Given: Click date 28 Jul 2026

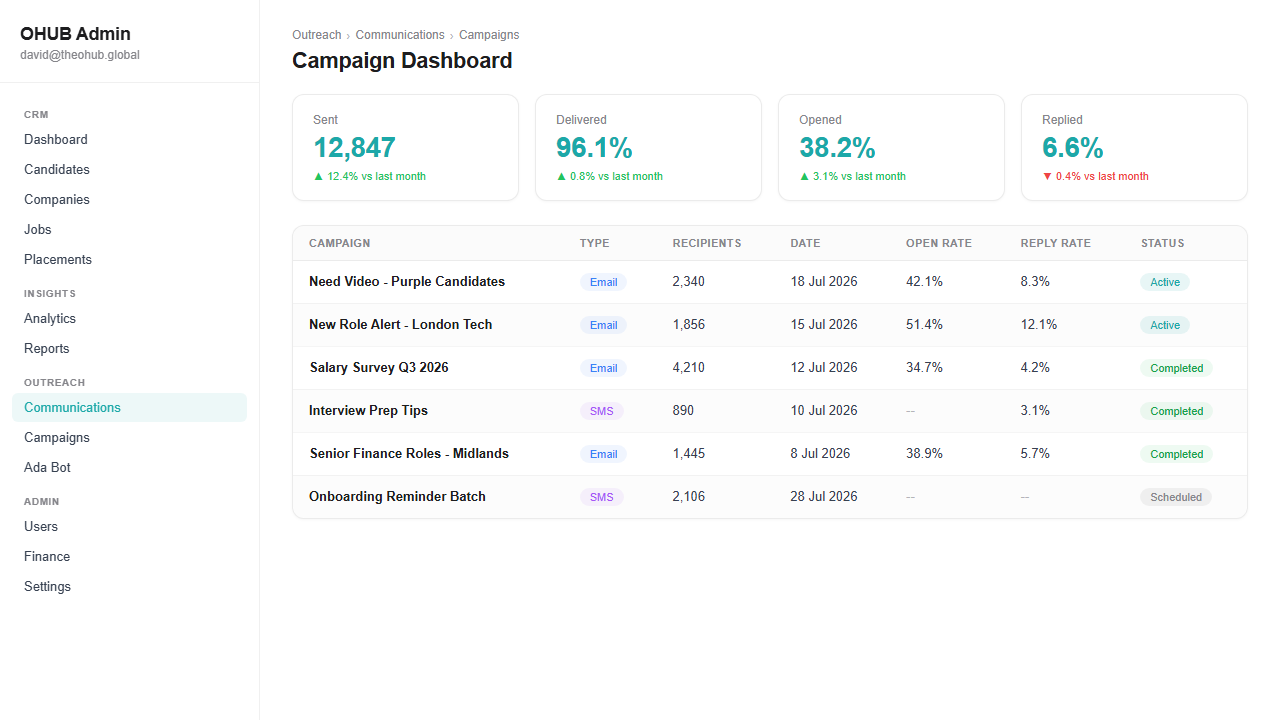Looking at the screenshot, I should [x=824, y=497].
